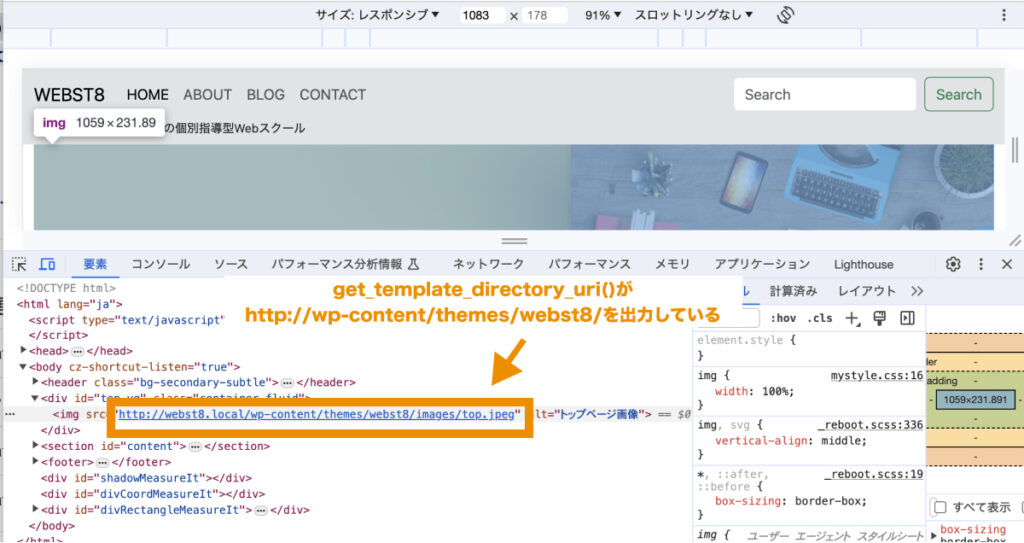Toggle the device toolbar icon
This screenshot has width=1024, height=543.
click(47, 264)
